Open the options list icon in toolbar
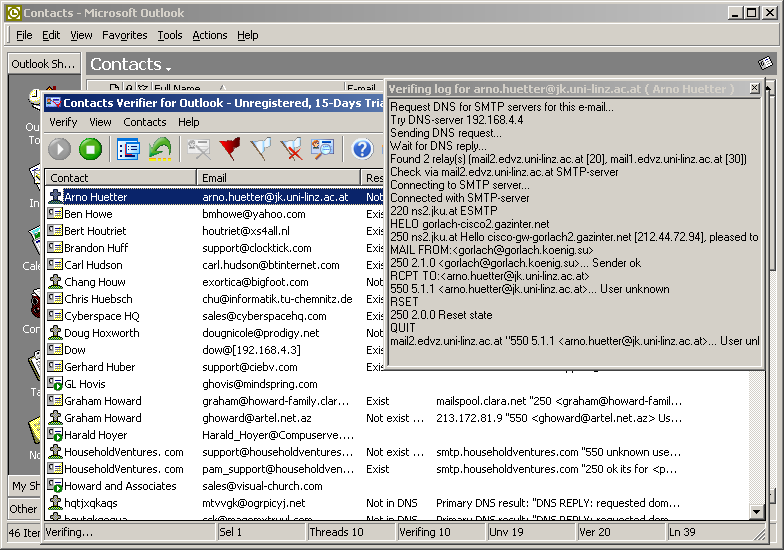This screenshot has height=550, width=784. (128, 149)
